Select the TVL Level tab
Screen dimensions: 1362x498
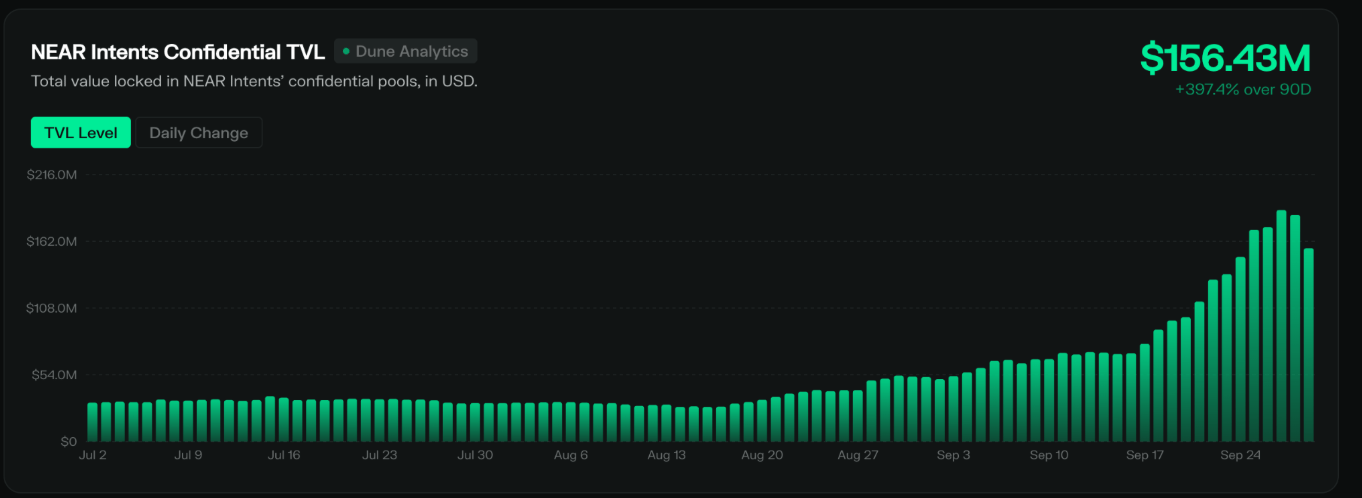[81, 133]
